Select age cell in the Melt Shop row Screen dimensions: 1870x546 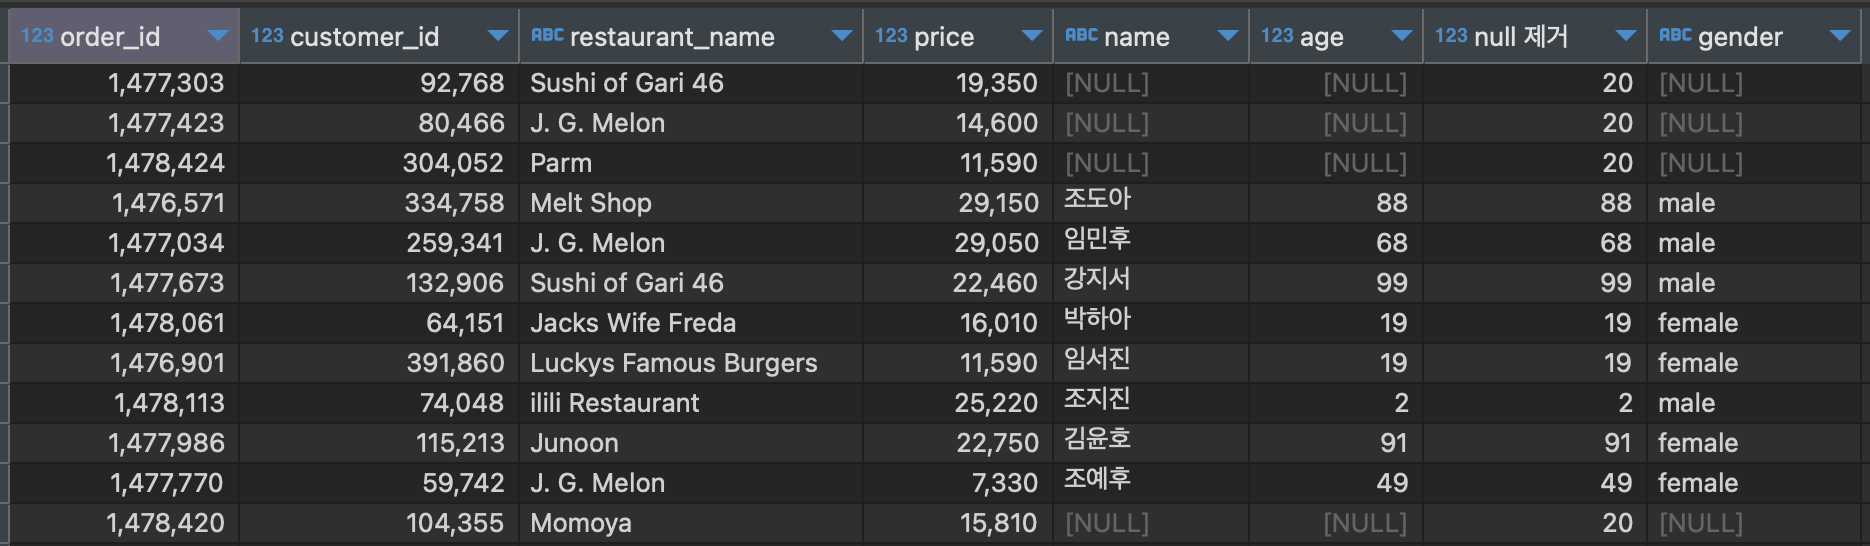coord(1336,203)
